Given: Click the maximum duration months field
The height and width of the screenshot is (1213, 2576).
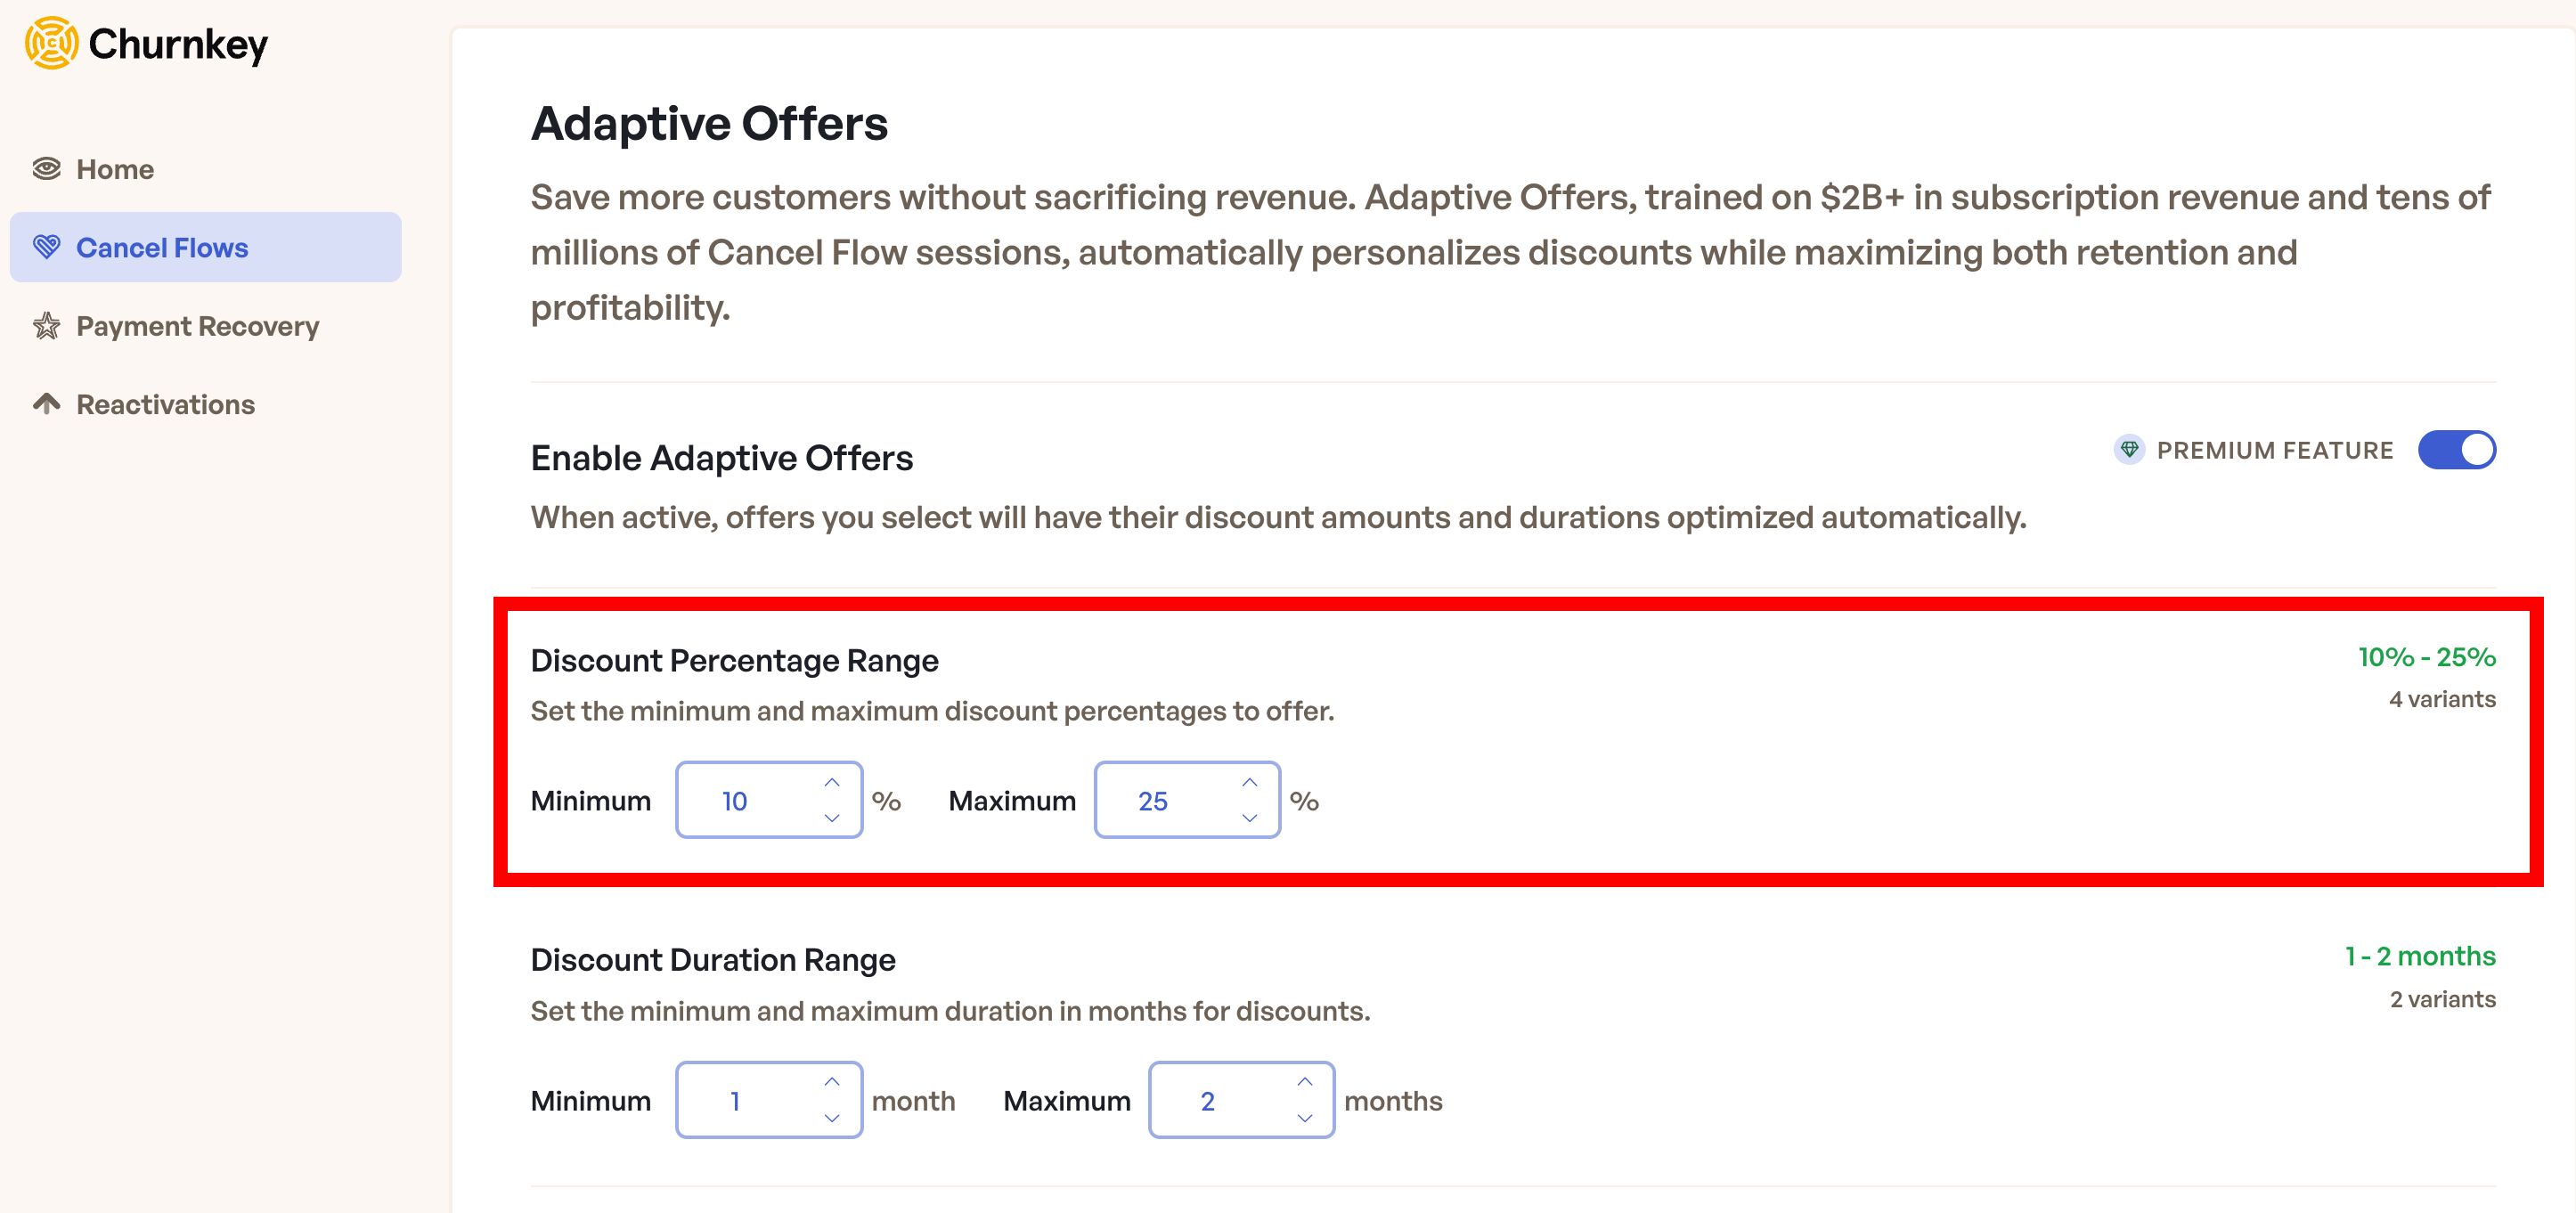Looking at the screenshot, I should click(1222, 1100).
